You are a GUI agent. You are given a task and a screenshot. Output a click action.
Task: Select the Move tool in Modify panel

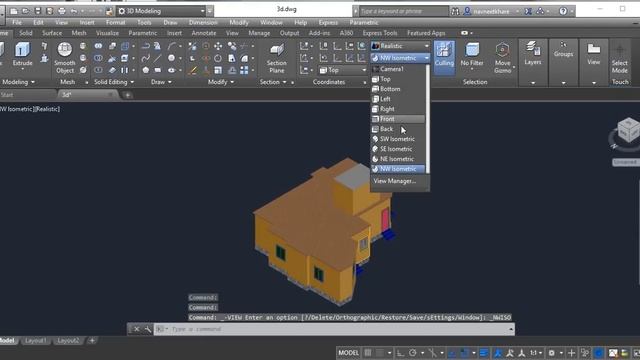point(218,46)
